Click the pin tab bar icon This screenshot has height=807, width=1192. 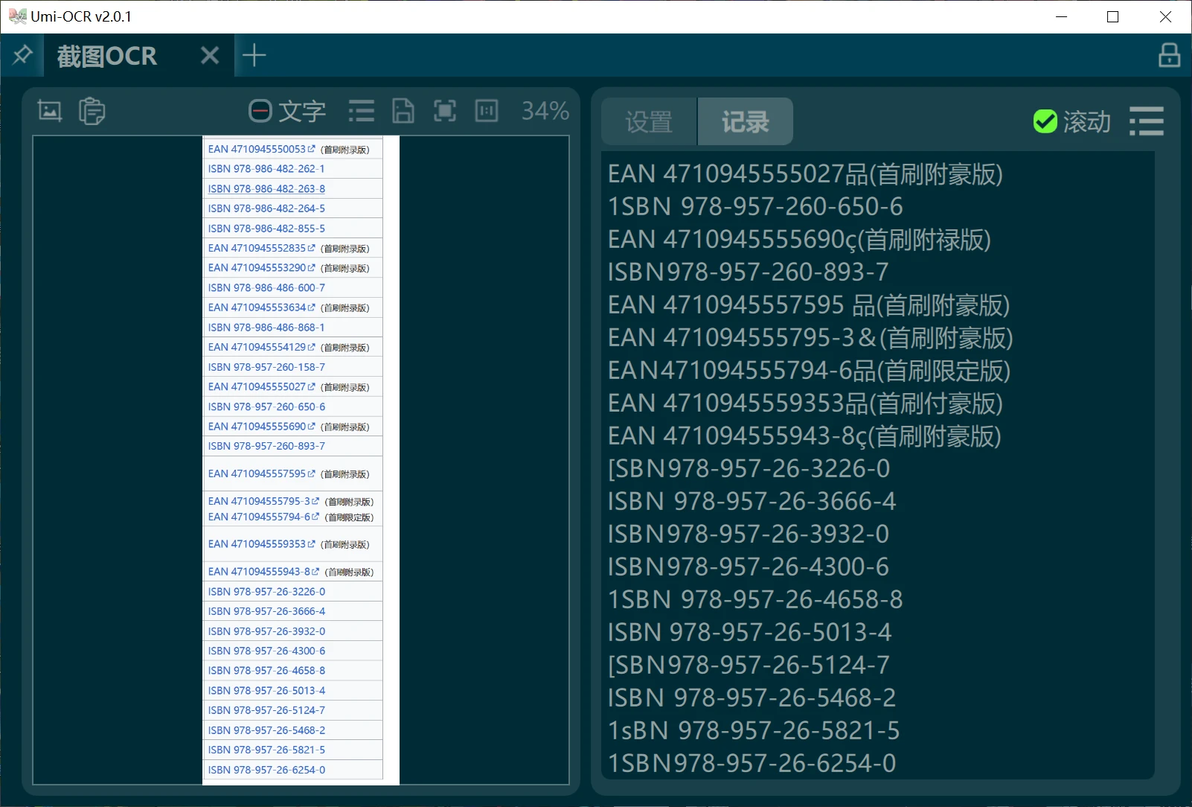pyautogui.click(x=23, y=55)
